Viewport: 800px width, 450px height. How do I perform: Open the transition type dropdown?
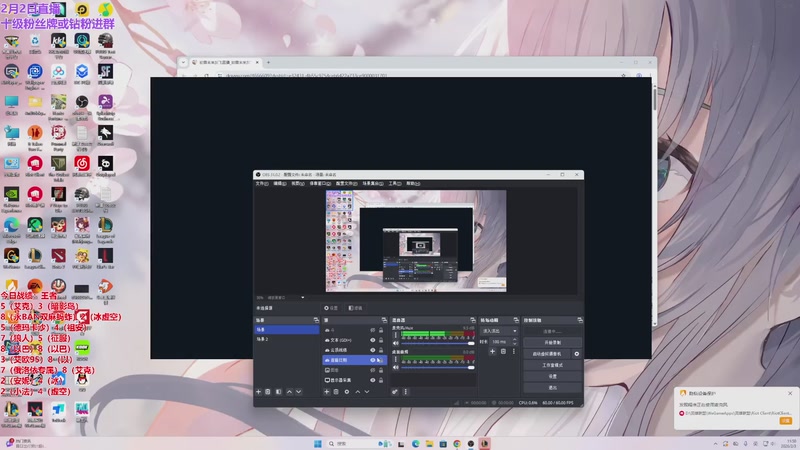click(x=499, y=331)
